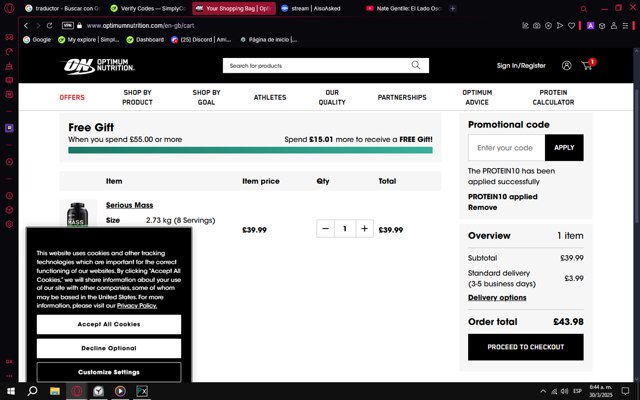Open the notification center in system tray
Screen dimensions: 640x400
click(x=625, y=391)
